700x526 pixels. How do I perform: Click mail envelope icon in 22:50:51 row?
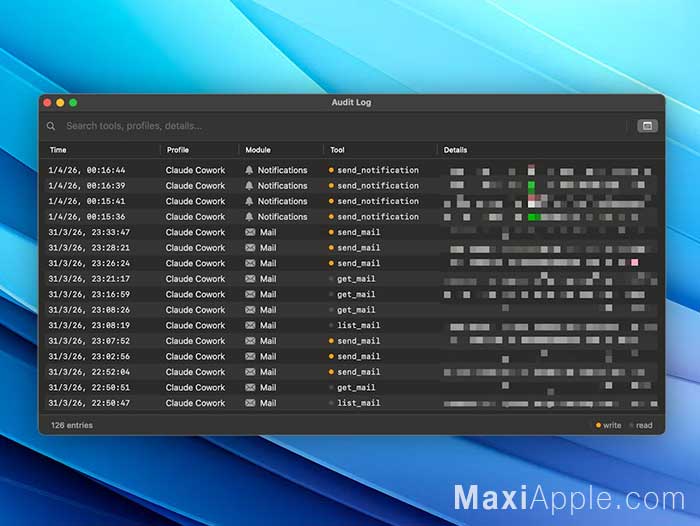[250, 388]
